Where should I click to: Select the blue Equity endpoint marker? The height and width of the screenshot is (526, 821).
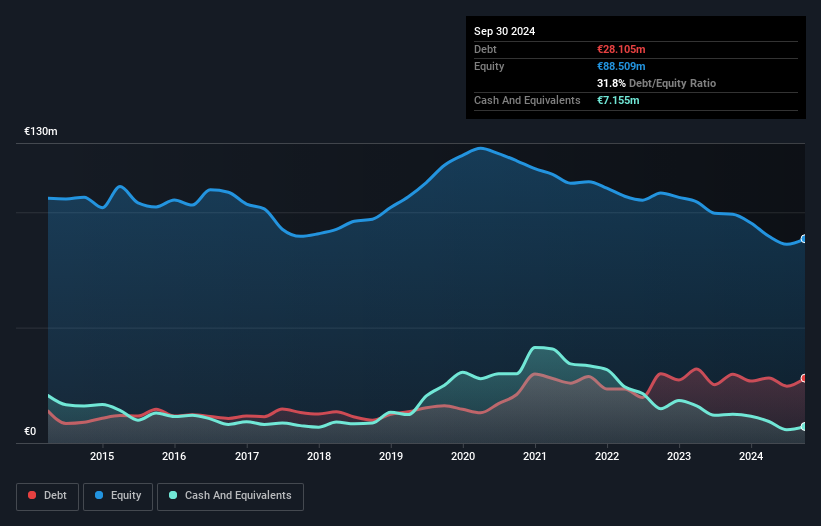pos(804,239)
